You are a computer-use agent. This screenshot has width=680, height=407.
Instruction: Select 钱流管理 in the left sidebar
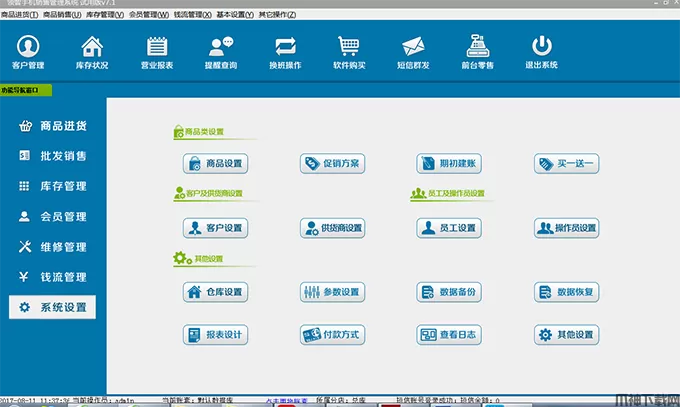pyautogui.click(x=52, y=277)
